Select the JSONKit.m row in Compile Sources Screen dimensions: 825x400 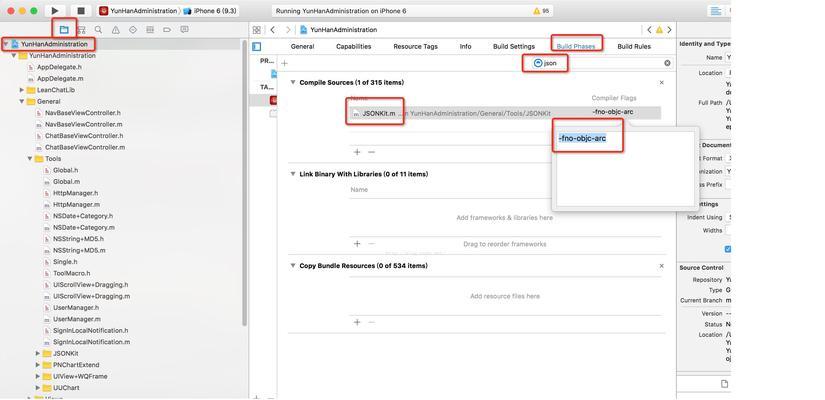pos(506,113)
